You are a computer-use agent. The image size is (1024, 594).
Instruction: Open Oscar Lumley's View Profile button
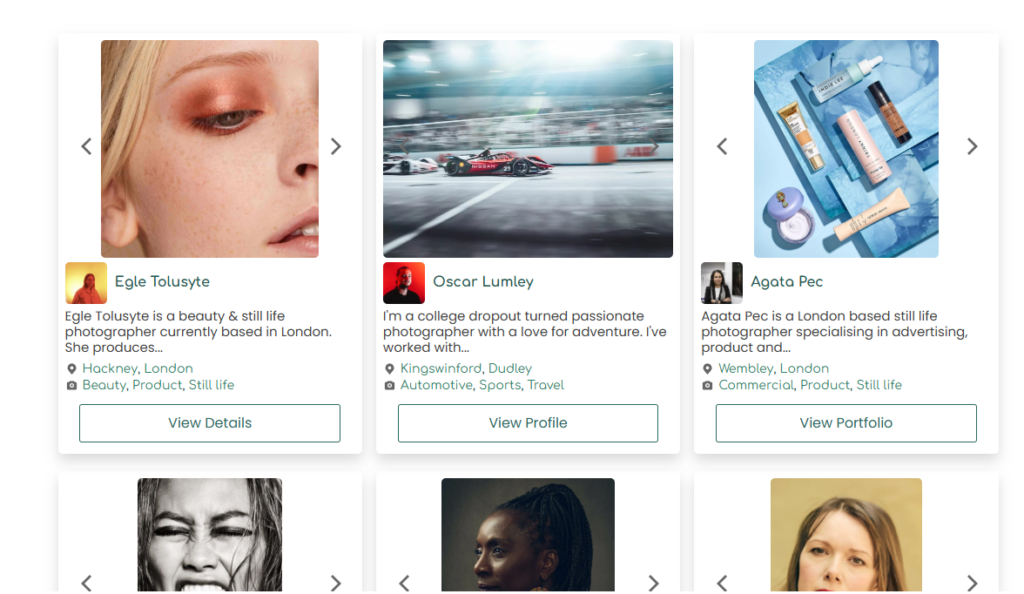coord(528,423)
